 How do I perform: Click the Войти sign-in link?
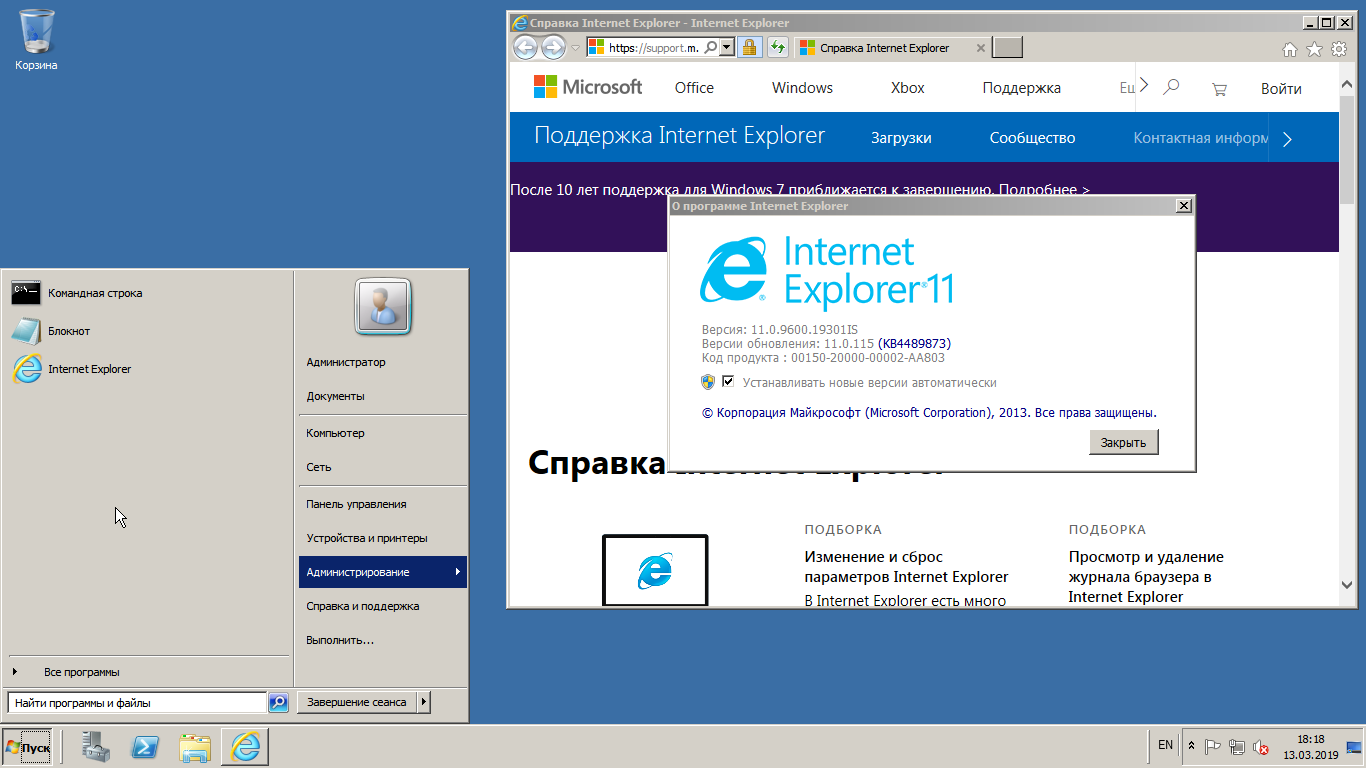coord(1281,89)
